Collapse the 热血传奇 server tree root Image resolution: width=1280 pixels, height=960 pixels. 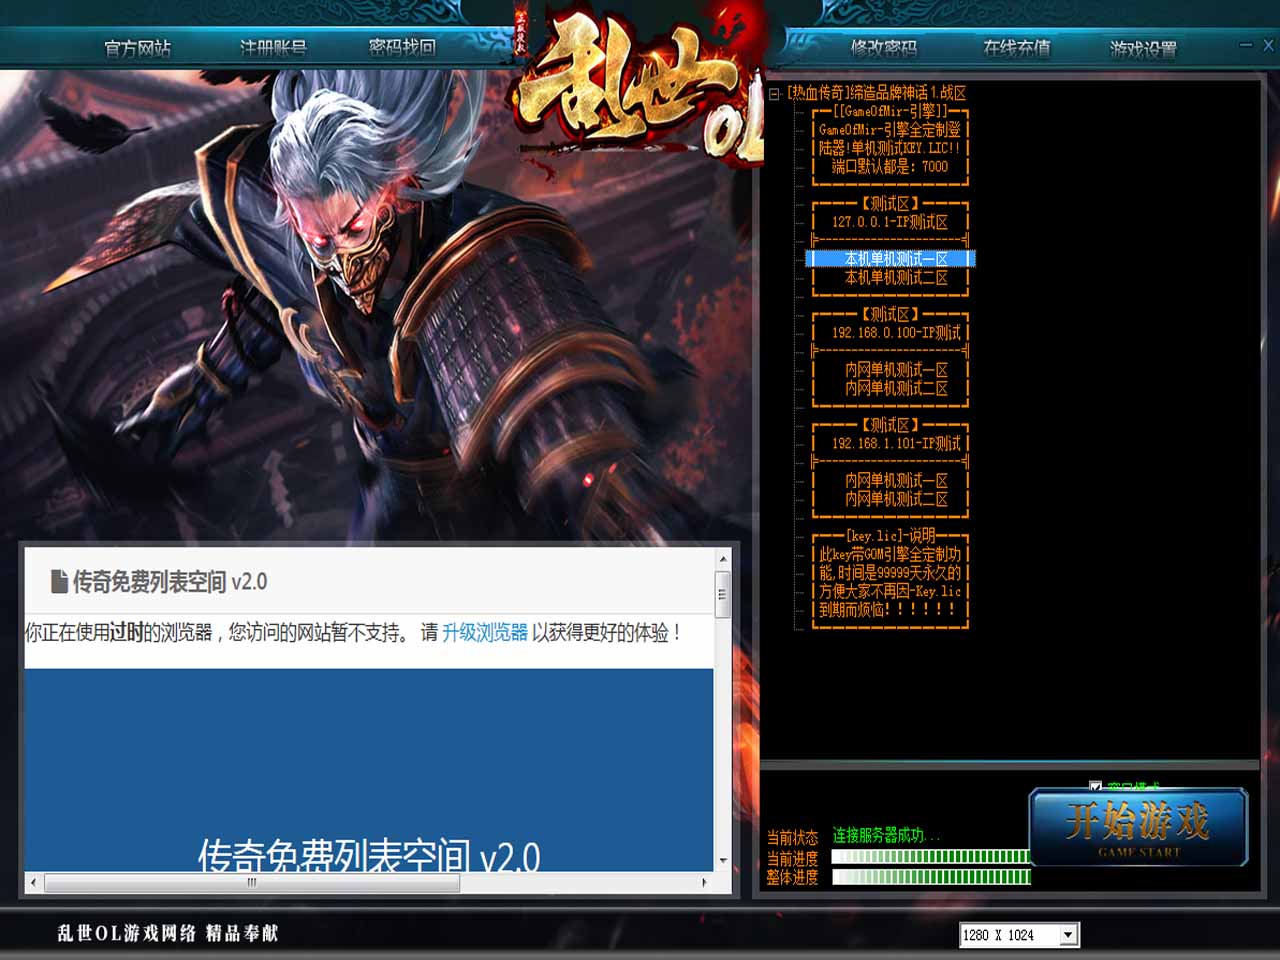tap(774, 93)
